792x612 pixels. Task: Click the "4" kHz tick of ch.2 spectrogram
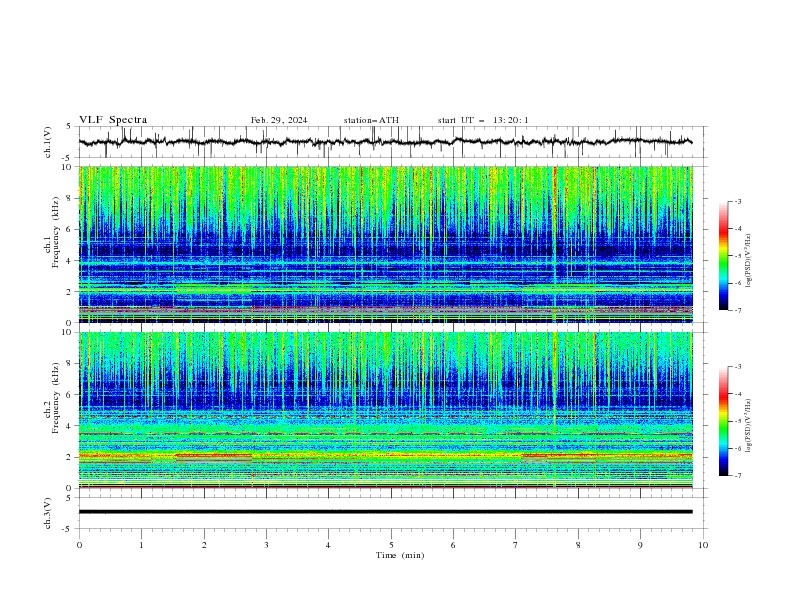click(70, 426)
